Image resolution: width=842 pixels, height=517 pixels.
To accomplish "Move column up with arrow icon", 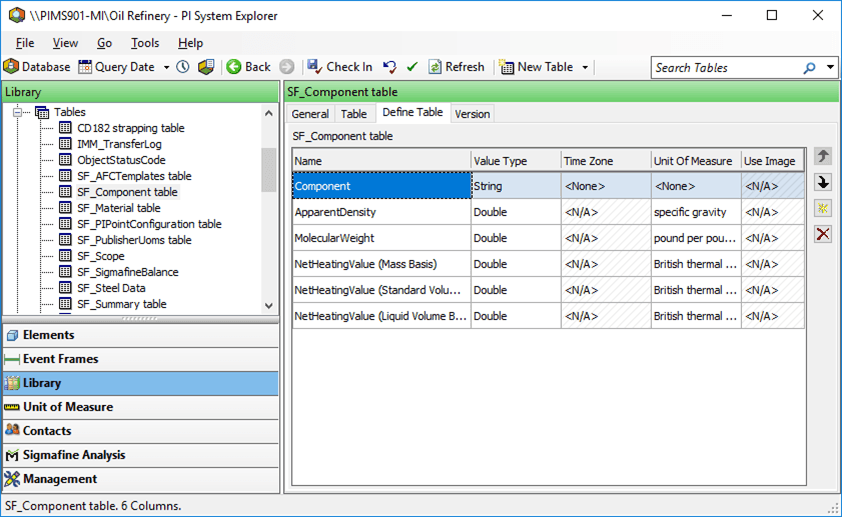I will coord(823,156).
